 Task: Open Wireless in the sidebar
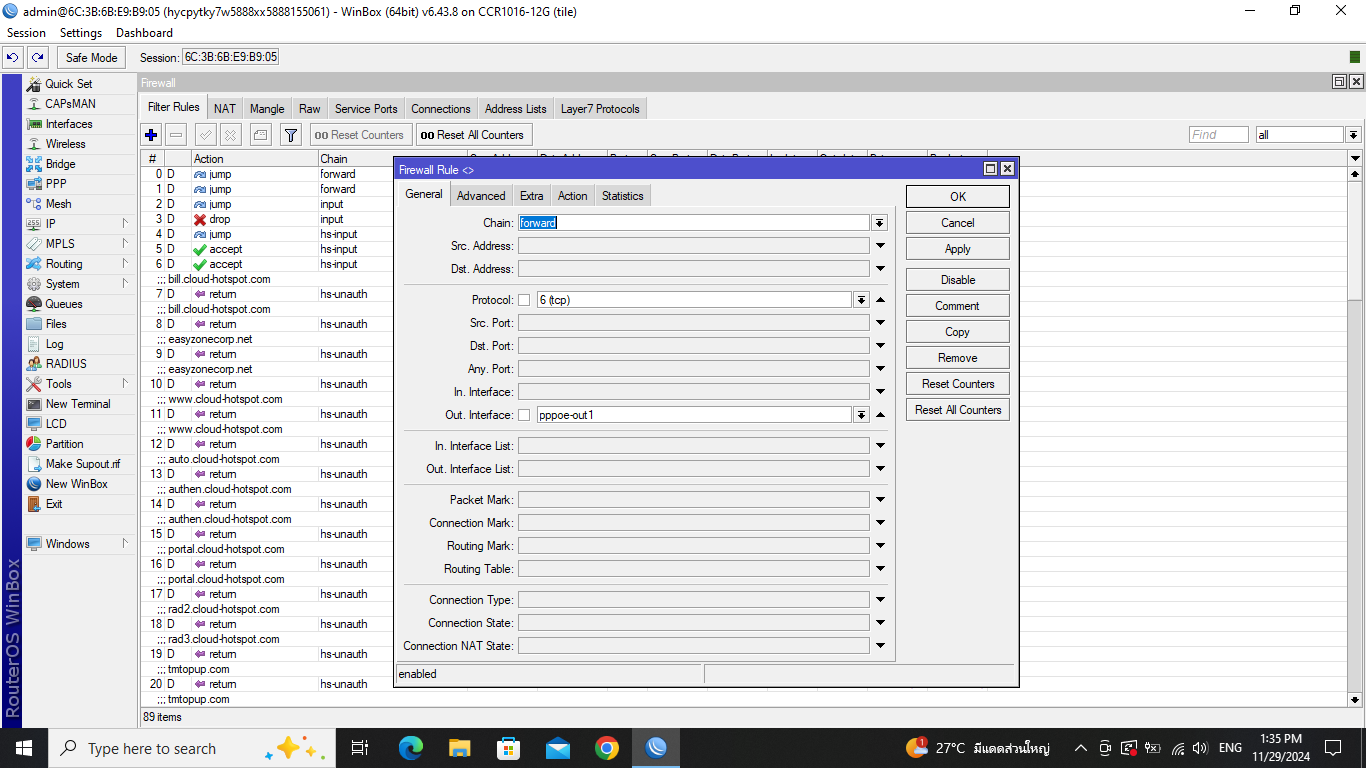point(66,144)
